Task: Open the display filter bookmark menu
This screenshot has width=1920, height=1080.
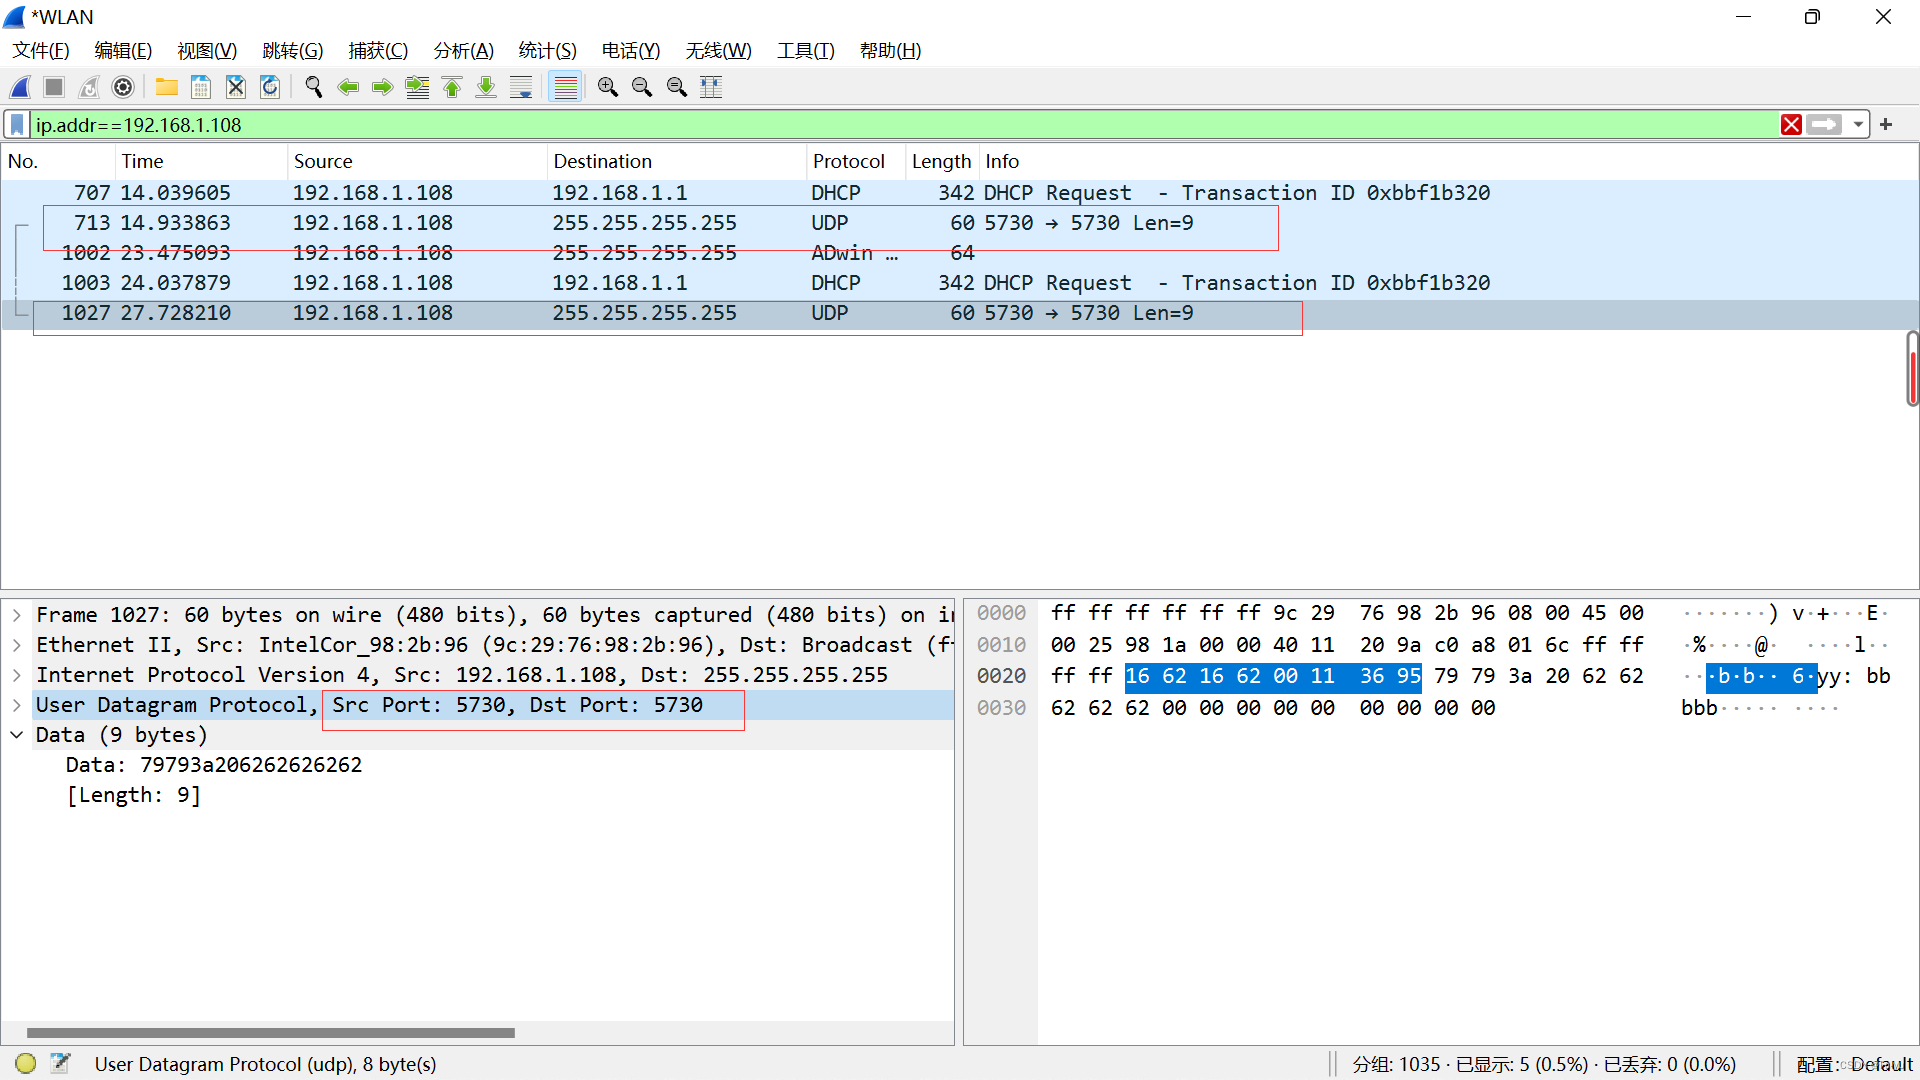Action: (x=17, y=125)
